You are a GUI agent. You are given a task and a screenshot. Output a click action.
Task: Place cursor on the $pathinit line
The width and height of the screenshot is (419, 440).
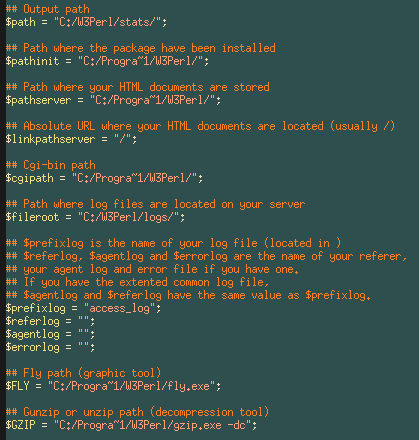(x=107, y=61)
